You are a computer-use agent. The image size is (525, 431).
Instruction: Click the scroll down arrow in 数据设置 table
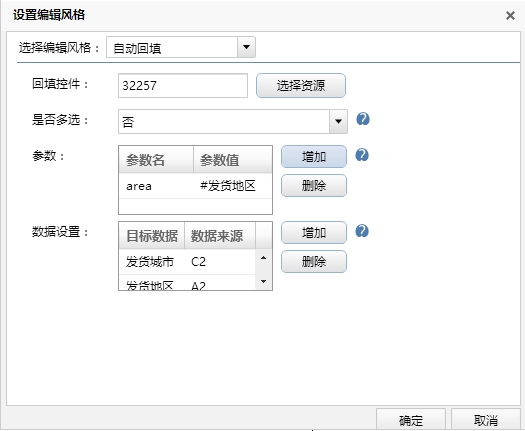point(264,281)
